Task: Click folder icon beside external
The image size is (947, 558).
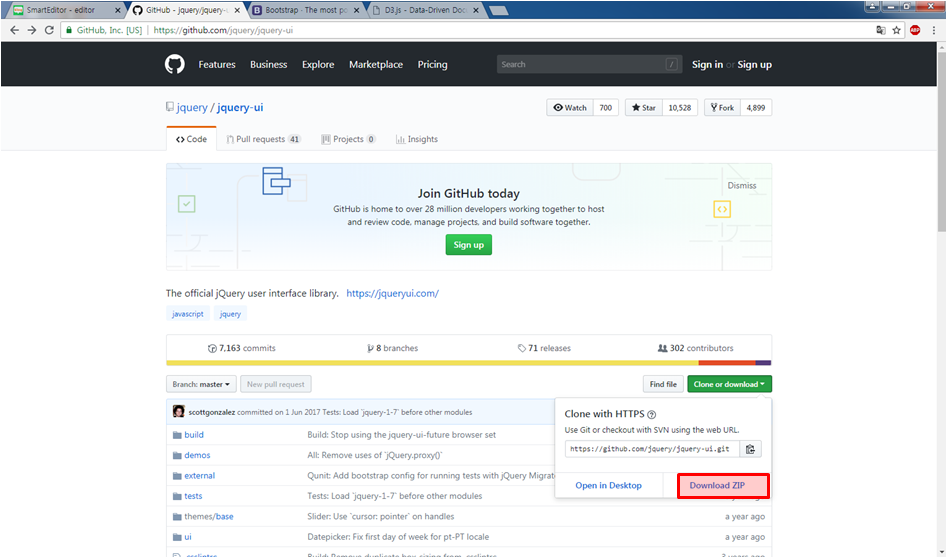Action: (177, 476)
